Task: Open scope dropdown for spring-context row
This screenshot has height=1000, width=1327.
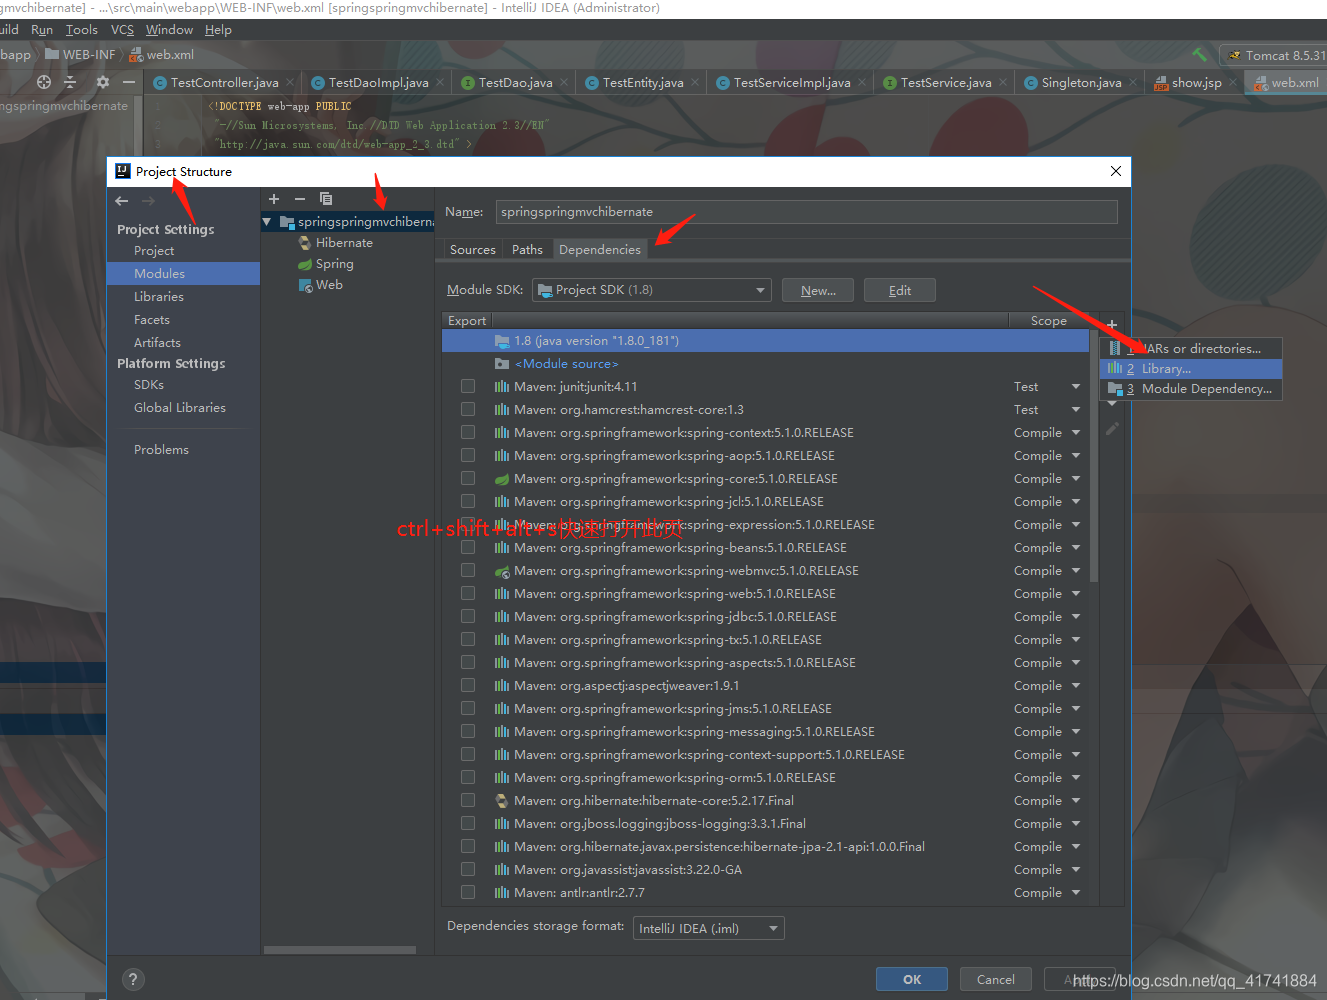Action: coord(1076,433)
